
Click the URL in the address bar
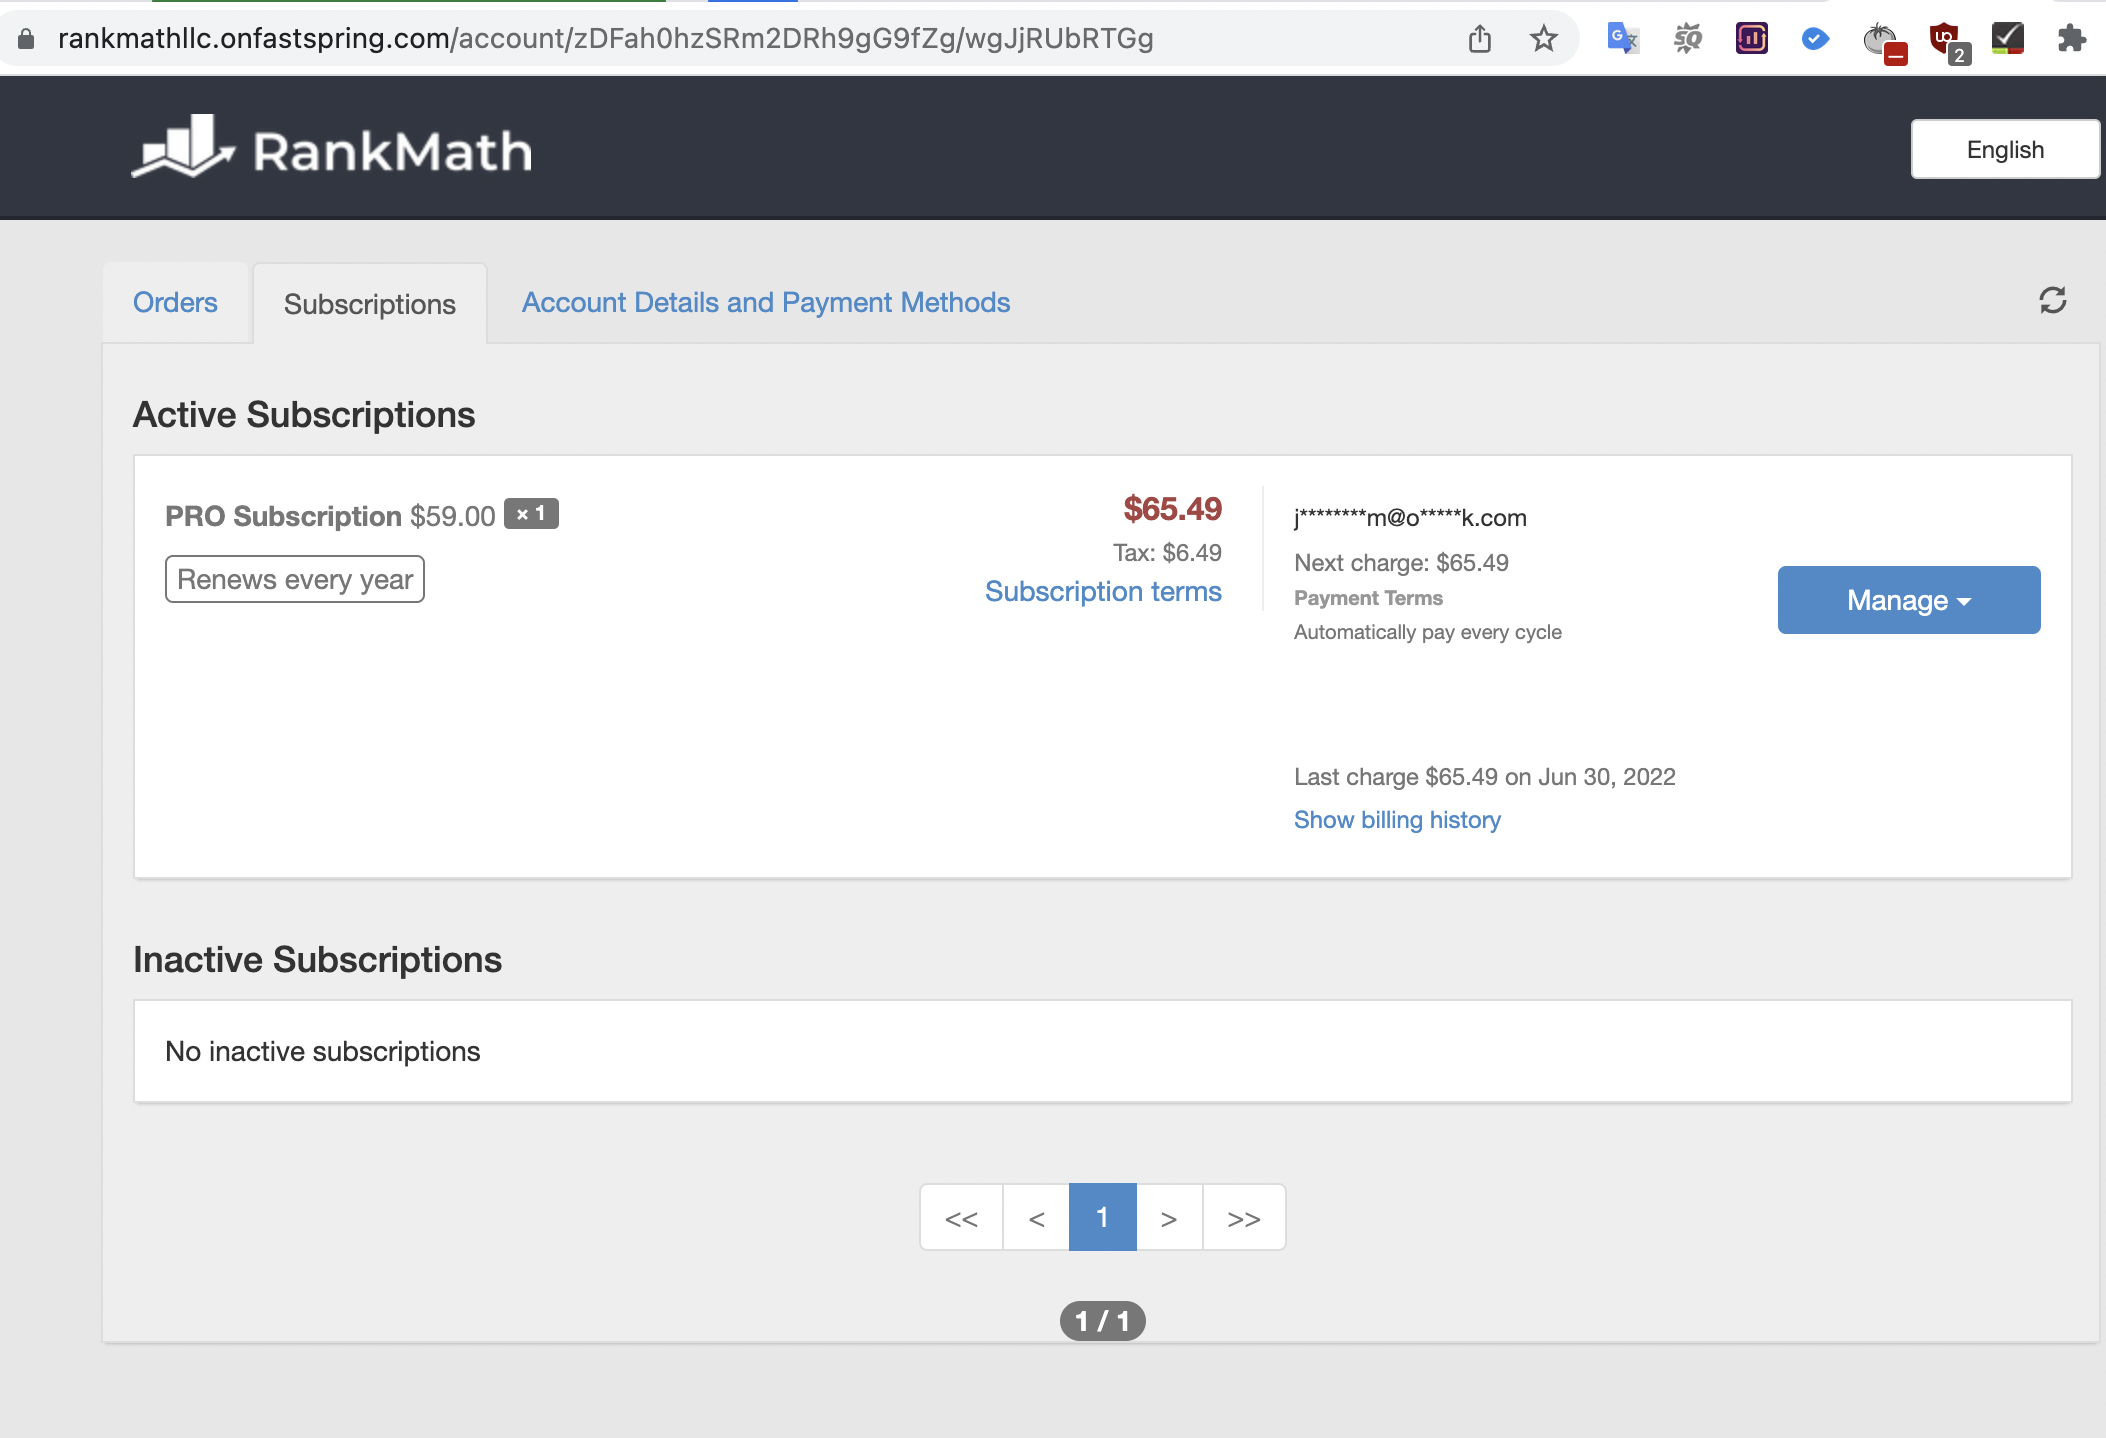605,38
